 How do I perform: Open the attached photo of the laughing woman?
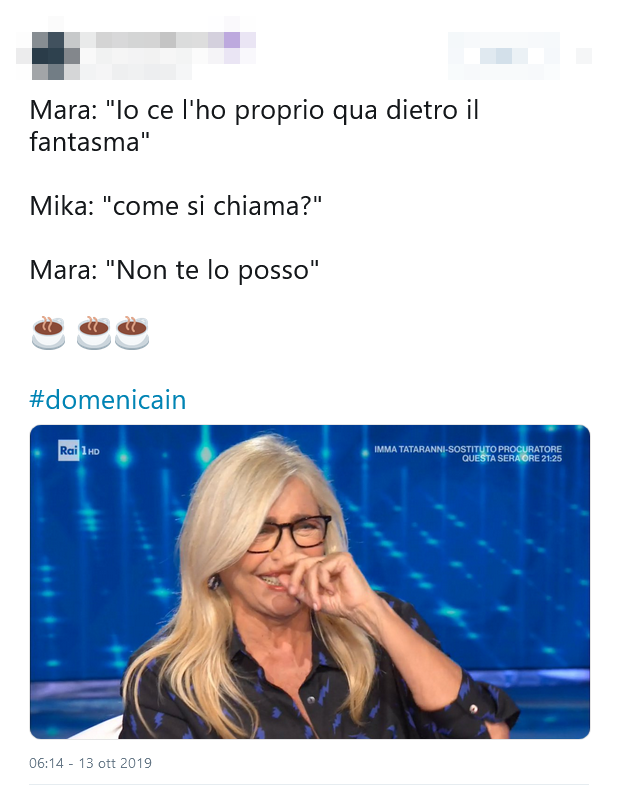tap(310, 582)
